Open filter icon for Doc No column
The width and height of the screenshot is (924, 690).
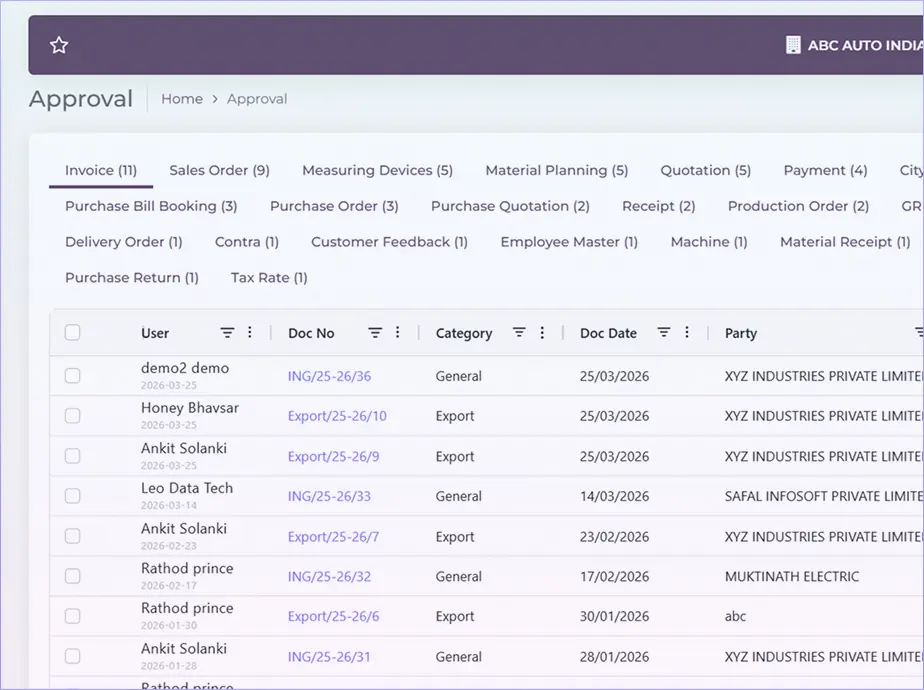(375, 333)
